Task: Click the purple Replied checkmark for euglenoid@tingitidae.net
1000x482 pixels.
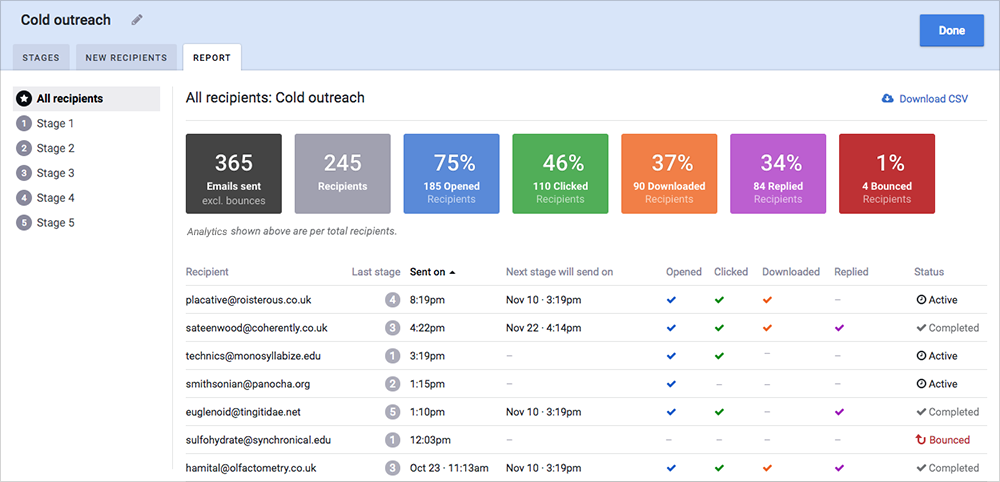Action: tap(839, 412)
